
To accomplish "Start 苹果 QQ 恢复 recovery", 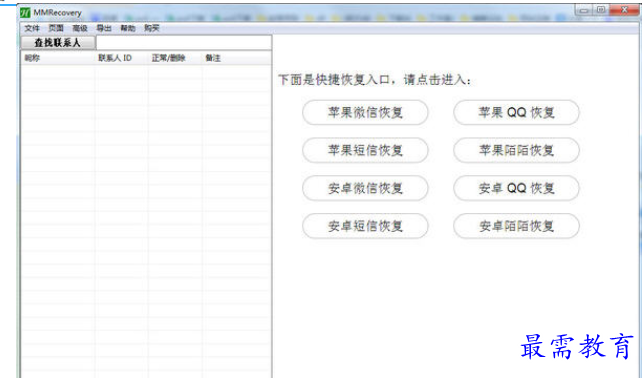I will [516, 113].
